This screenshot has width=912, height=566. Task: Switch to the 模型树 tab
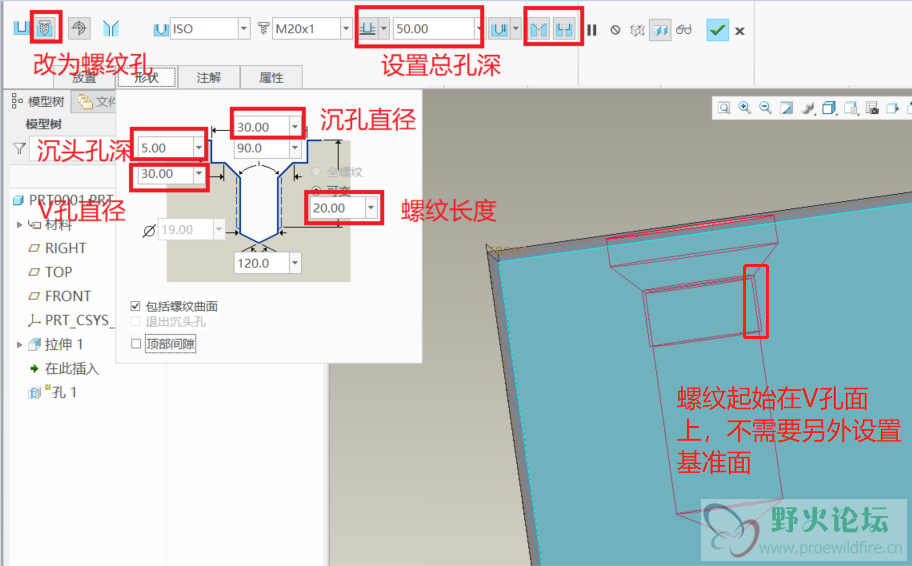point(38,102)
